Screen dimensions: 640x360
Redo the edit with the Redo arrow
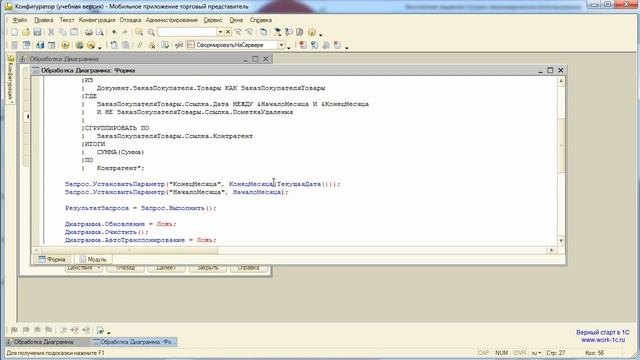[x=125, y=32]
